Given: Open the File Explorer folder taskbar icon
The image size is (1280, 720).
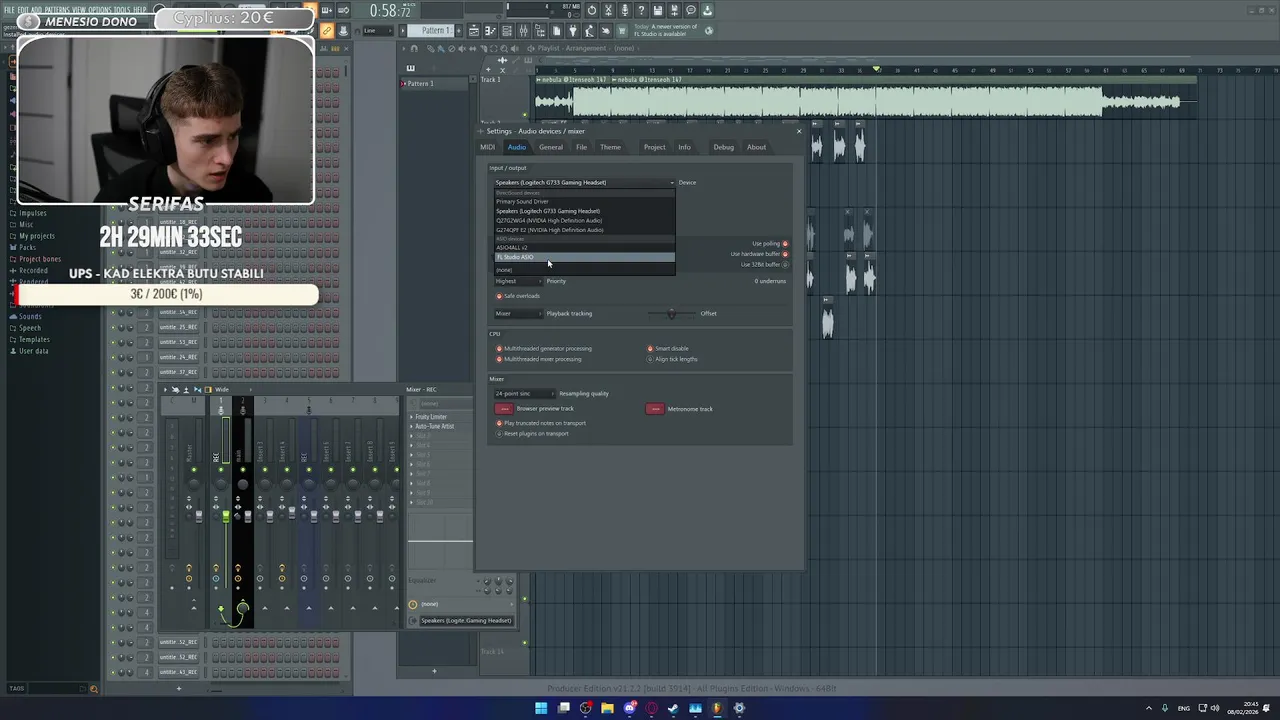Looking at the screenshot, I should [x=607, y=708].
